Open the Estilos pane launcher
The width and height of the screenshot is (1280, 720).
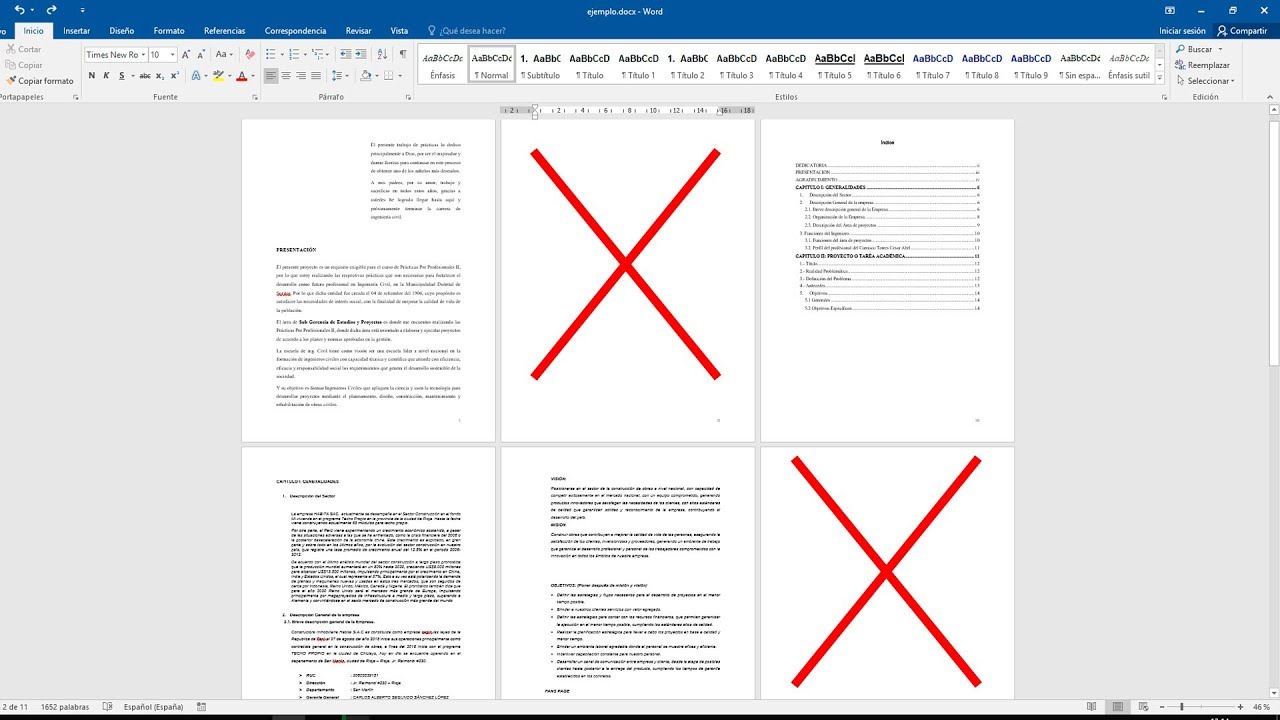[x=1165, y=97]
